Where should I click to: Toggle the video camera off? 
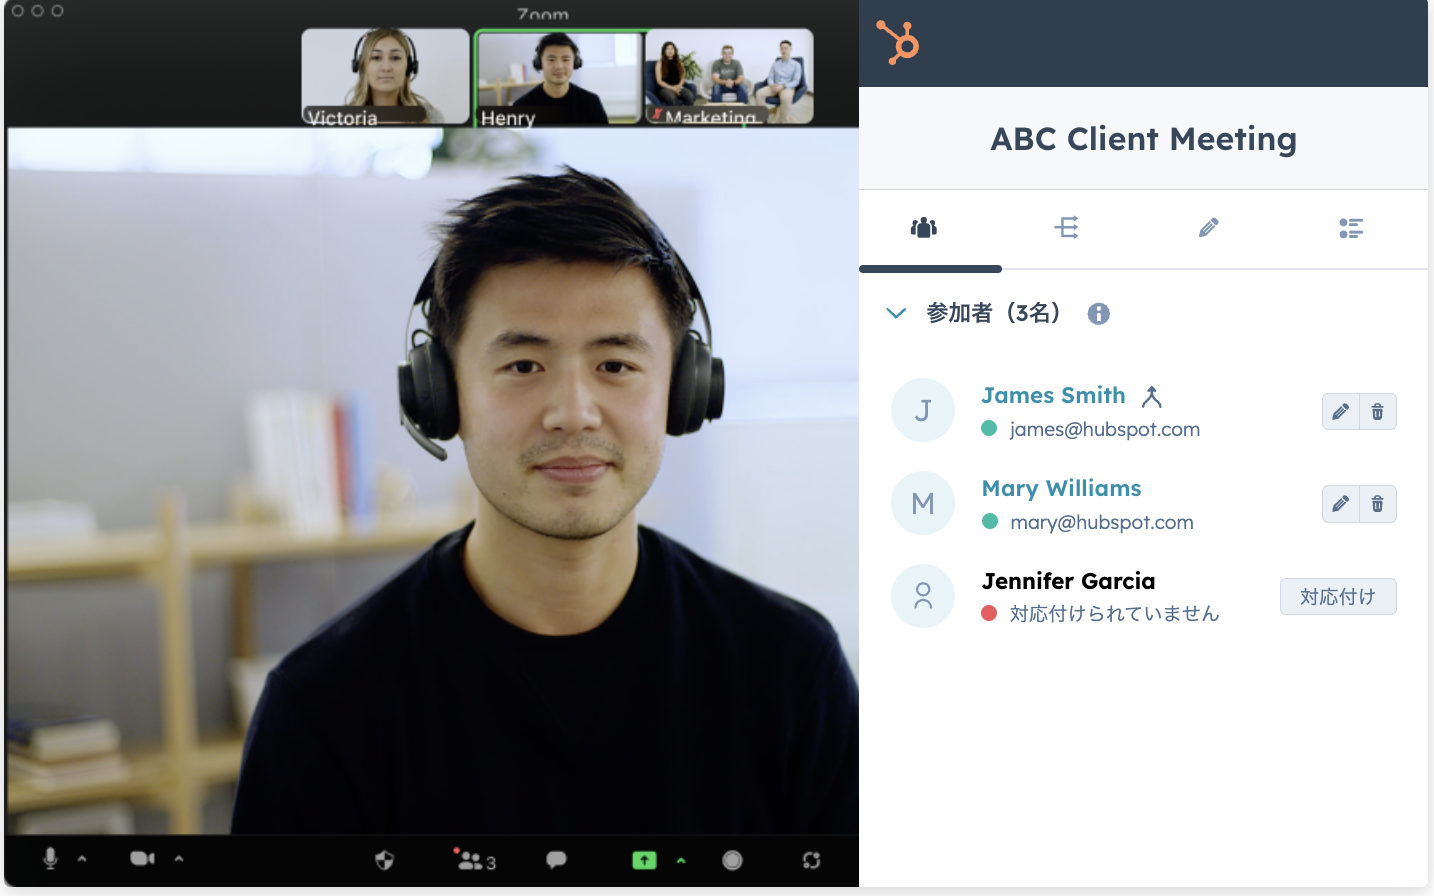click(142, 858)
